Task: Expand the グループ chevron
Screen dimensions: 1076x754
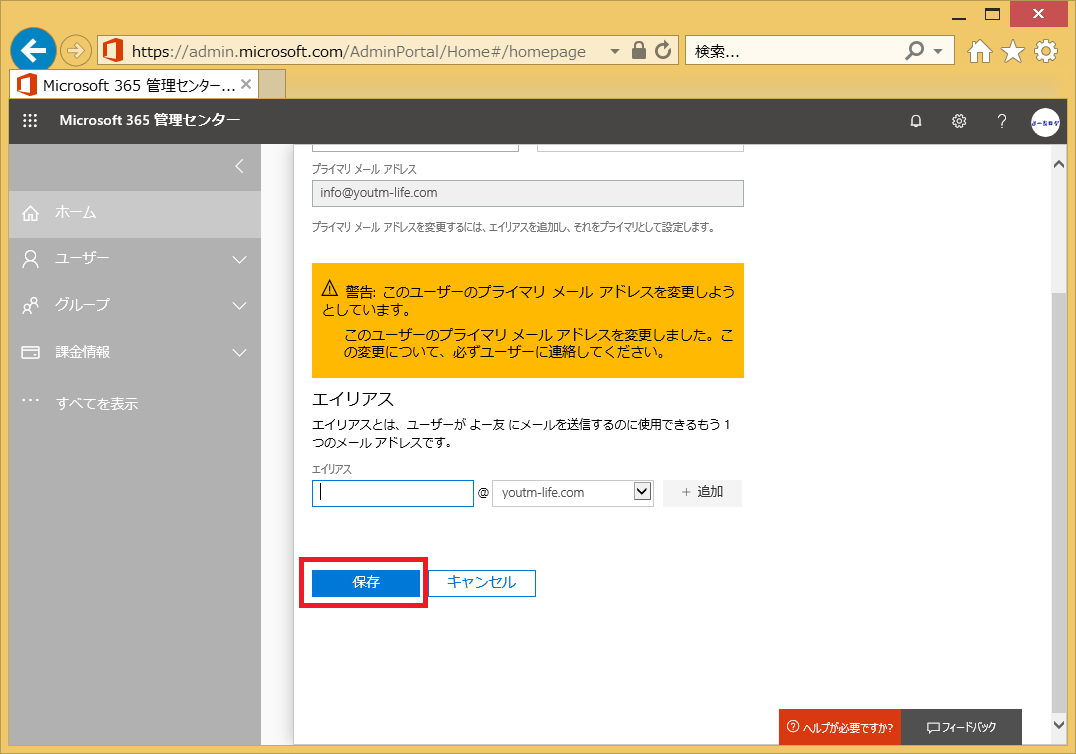Action: (239, 306)
